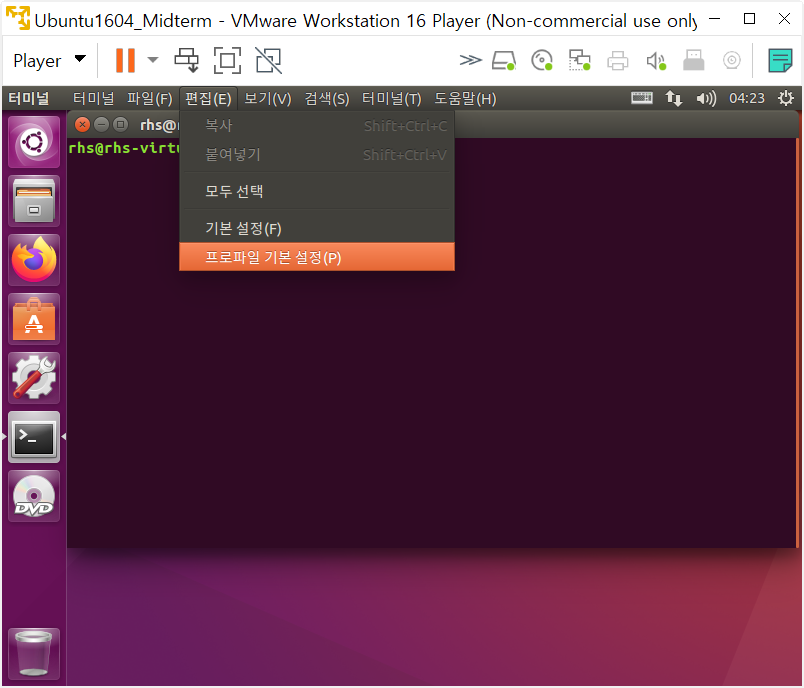The image size is (804, 688).
Task: Close the terminal window with red button
Action: click(x=82, y=125)
